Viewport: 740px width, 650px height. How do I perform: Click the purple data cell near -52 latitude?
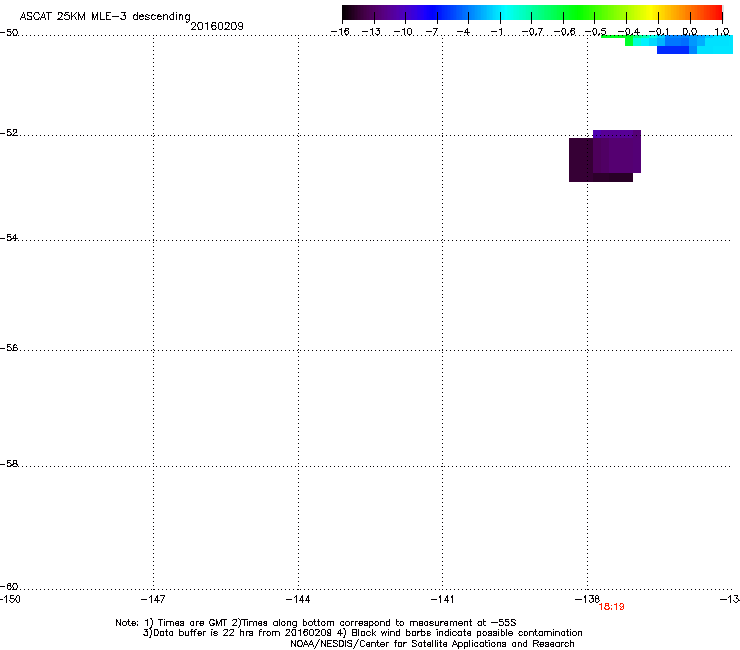[x=617, y=151]
